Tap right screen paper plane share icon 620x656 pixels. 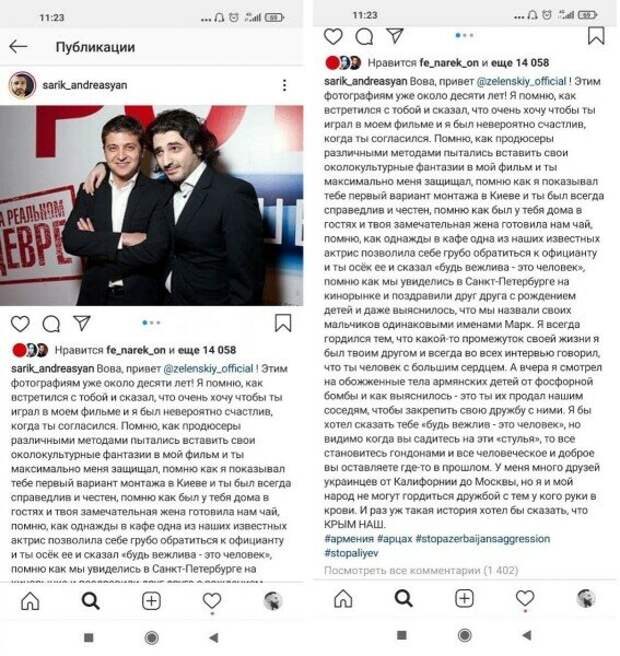(x=395, y=36)
